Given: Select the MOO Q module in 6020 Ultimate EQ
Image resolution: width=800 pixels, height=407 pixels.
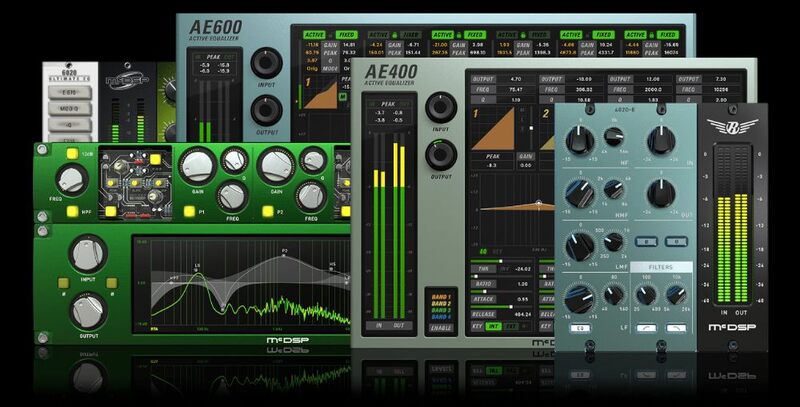Looking at the screenshot, I should [x=70, y=108].
